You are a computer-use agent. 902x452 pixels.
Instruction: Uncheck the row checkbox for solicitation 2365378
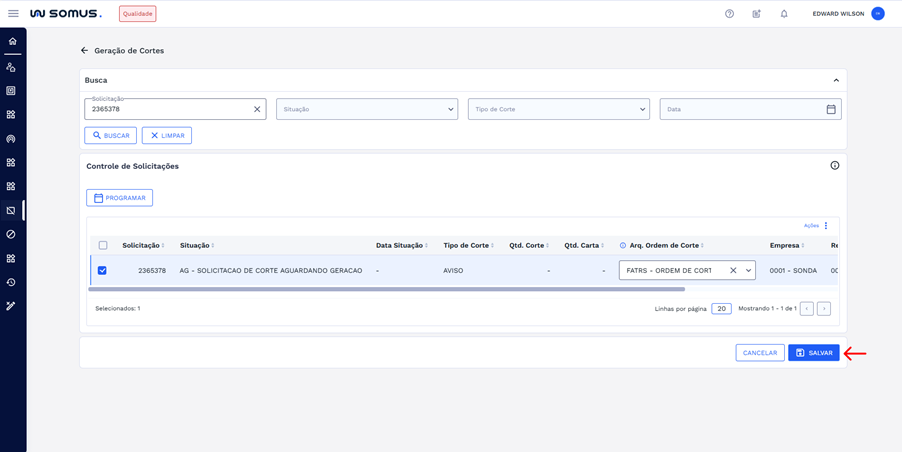click(x=102, y=270)
